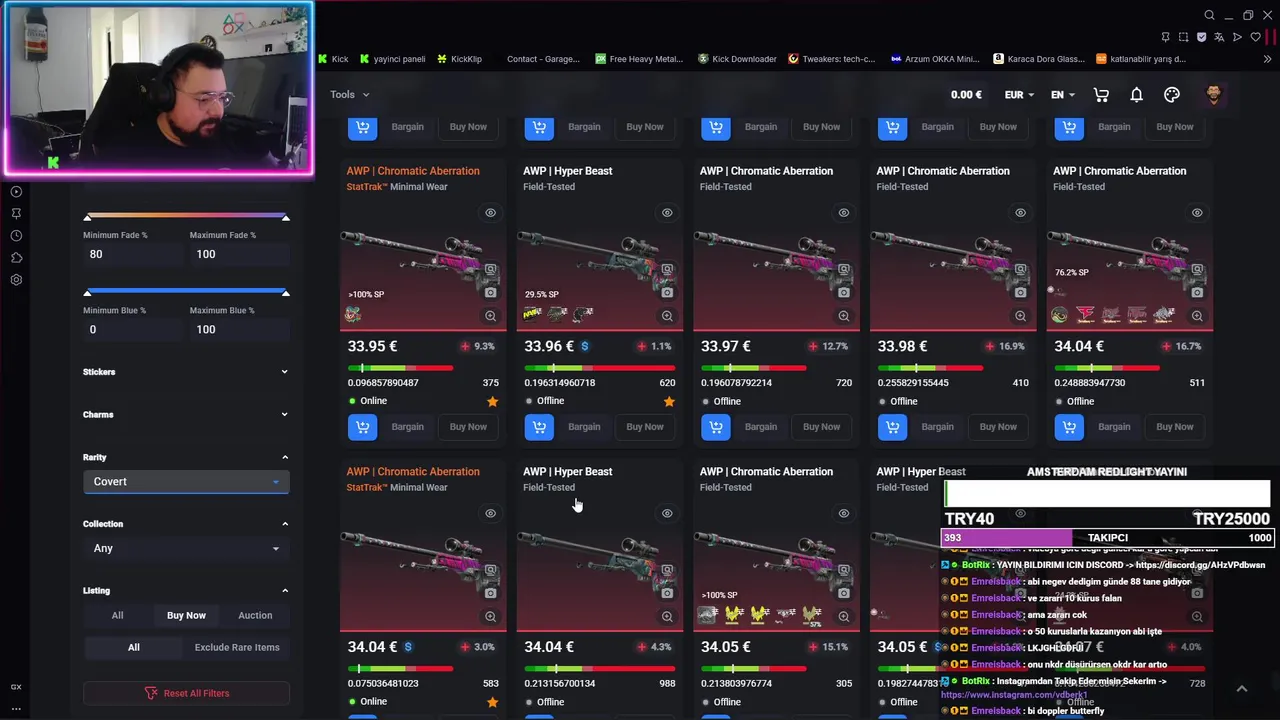The width and height of the screenshot is (1280, 720).
Task: Take screenshot of the 33.98 € AWP
Action: [1020, 292]
